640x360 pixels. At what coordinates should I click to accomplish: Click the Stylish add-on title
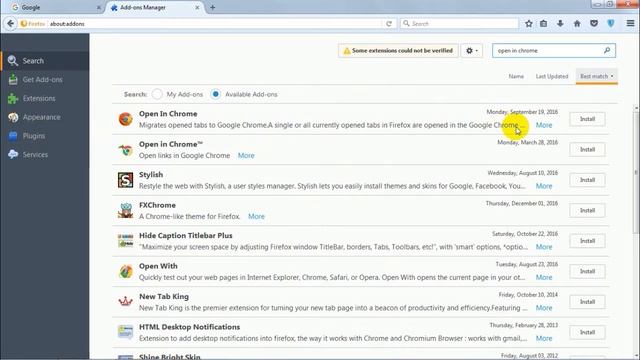(x=151, y=175)
